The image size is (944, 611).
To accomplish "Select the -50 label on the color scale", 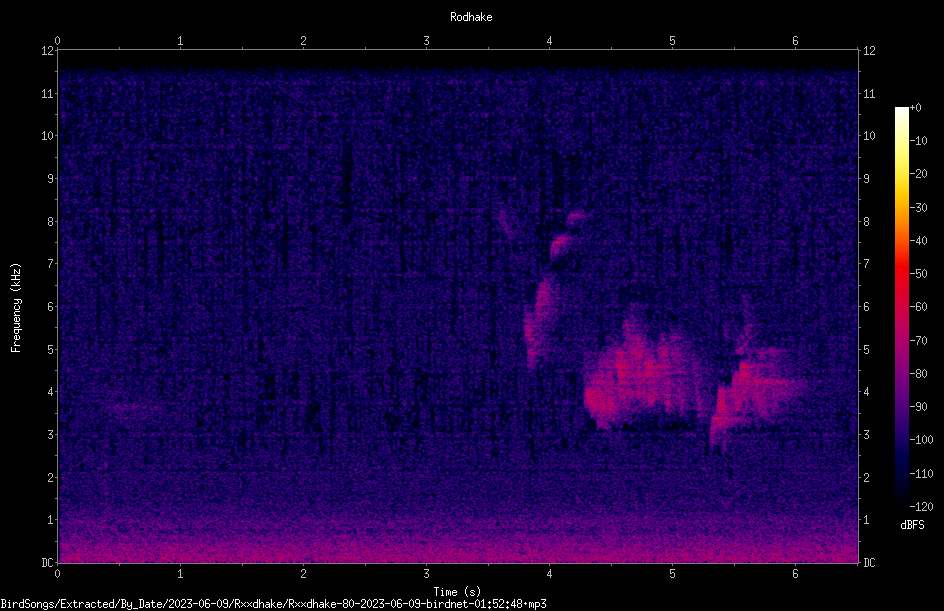I will click(919, 274).
